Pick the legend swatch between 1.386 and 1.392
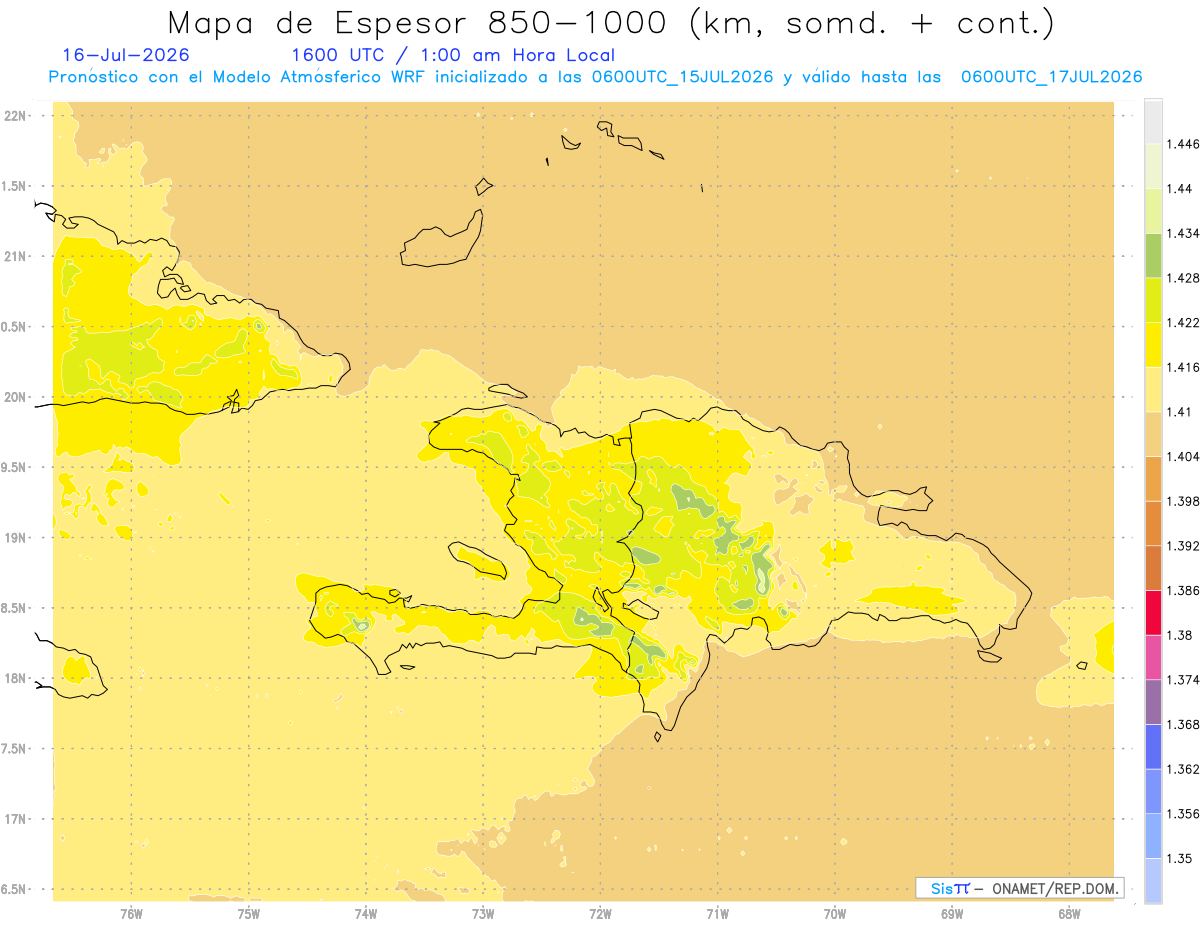The image size is (1200, 927). (1153, 567)
